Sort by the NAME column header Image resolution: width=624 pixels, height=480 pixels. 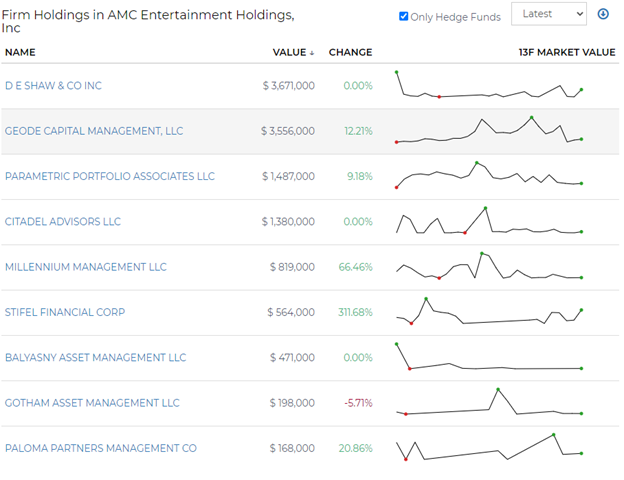pos(20,52)
